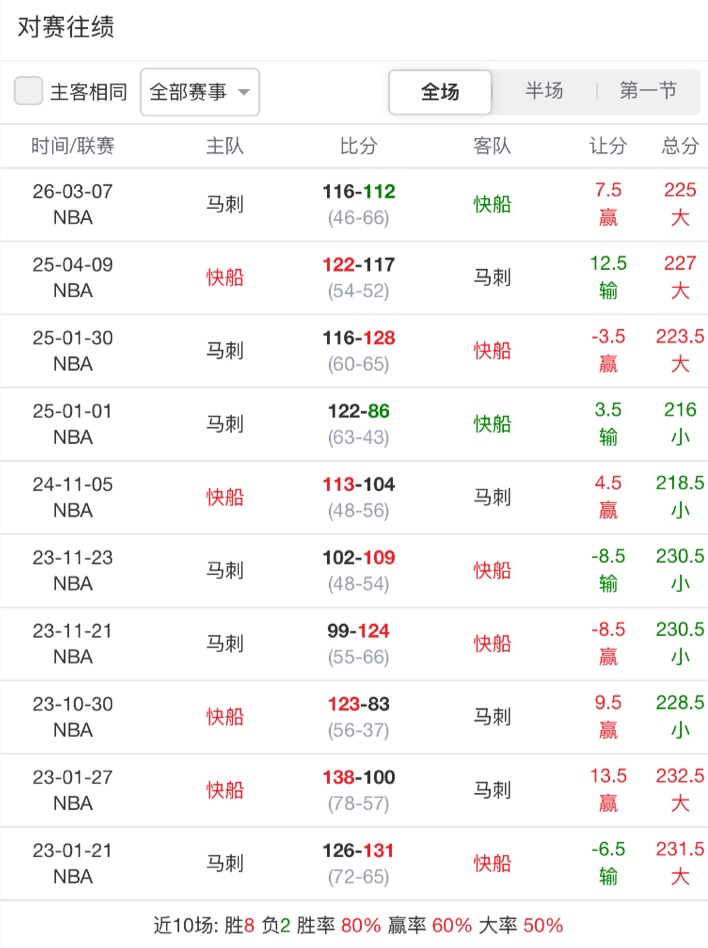Open the 全部赛事 dropdown
This screenshot has width=708, height=948.
(x=200, y=92)
